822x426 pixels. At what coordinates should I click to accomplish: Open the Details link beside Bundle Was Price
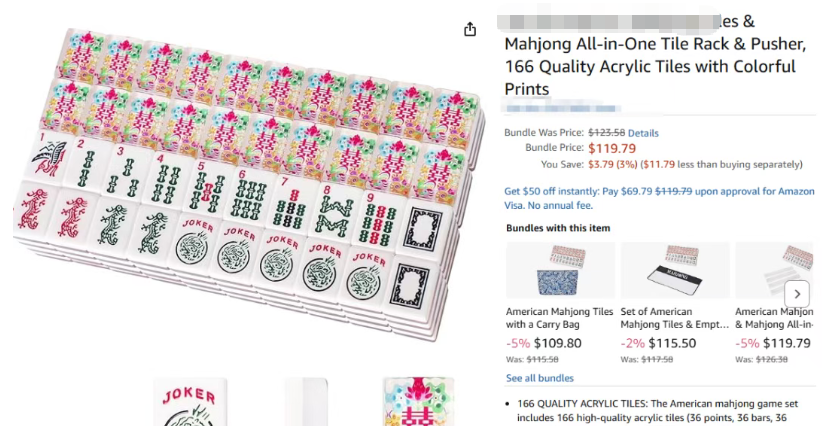pyautogui.click(x=643, y=133)
